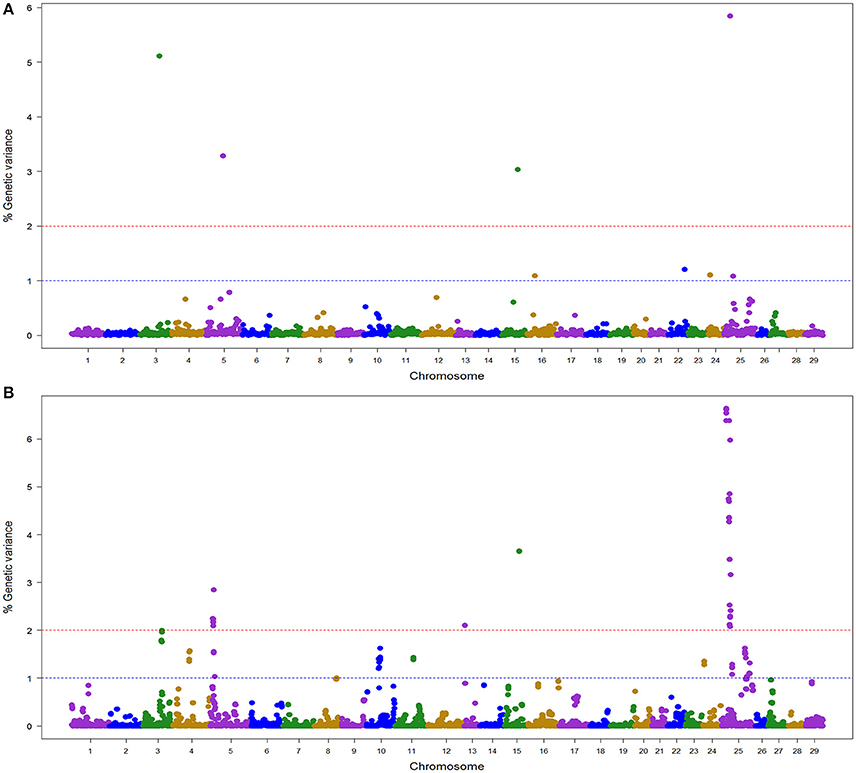Pick the gold chromosome 16 point near 1 in panel A
856x773 pixels.
(535, 276)
